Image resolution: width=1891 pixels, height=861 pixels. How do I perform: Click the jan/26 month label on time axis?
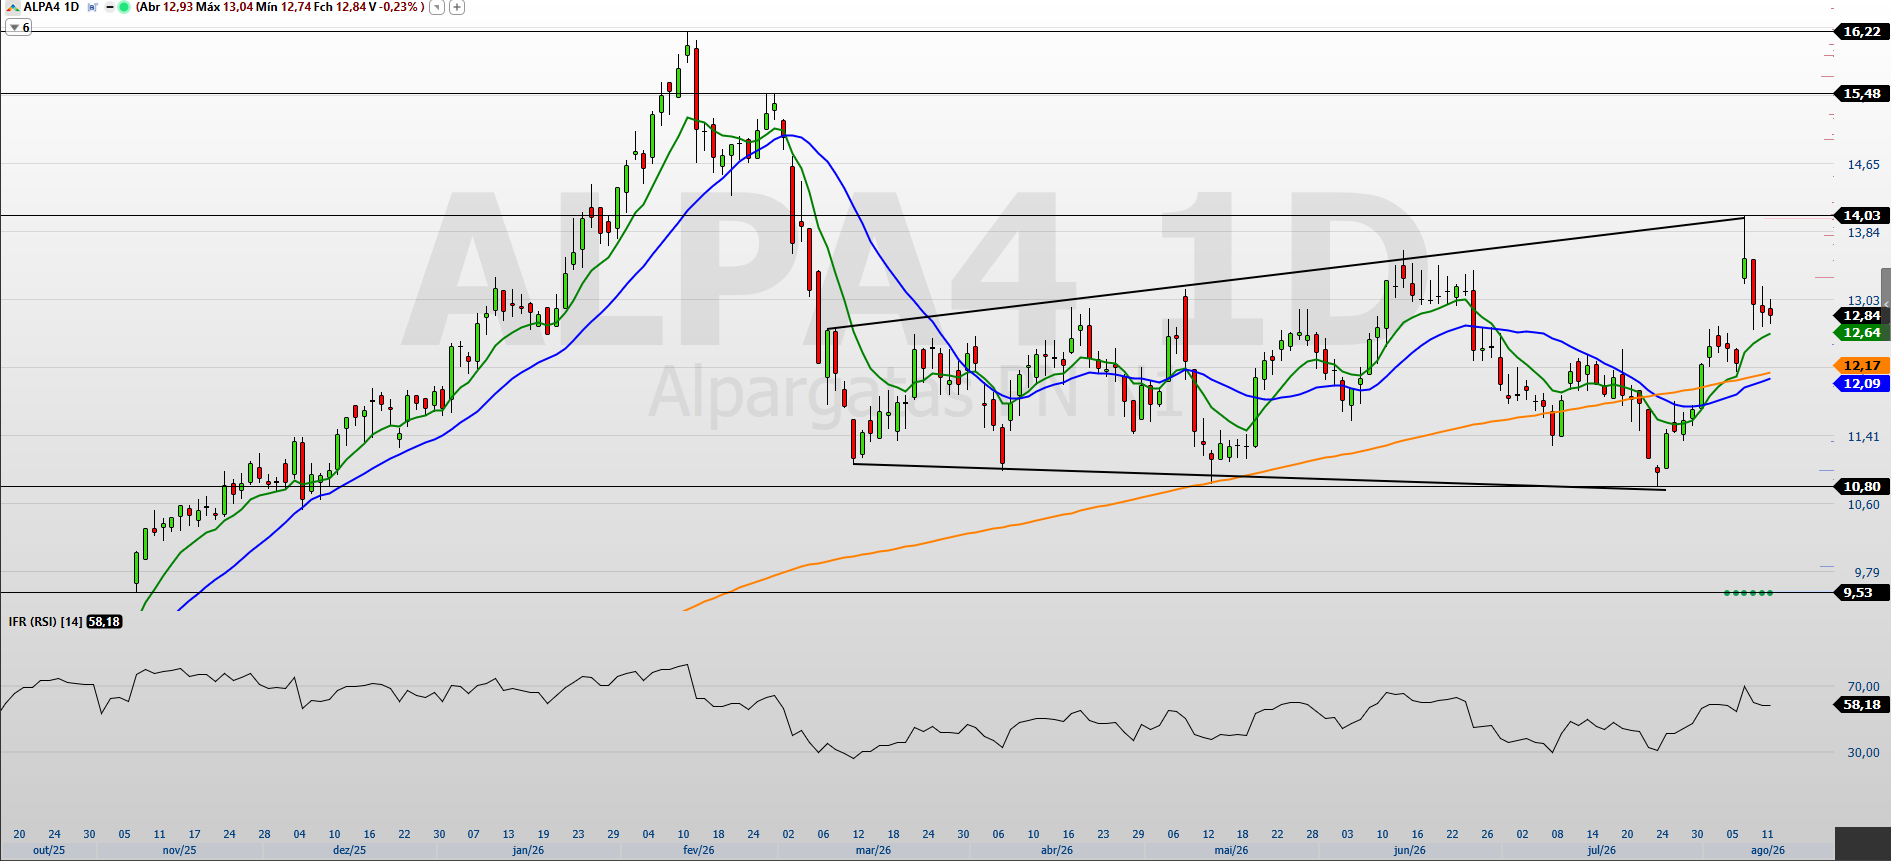[528, 850]
